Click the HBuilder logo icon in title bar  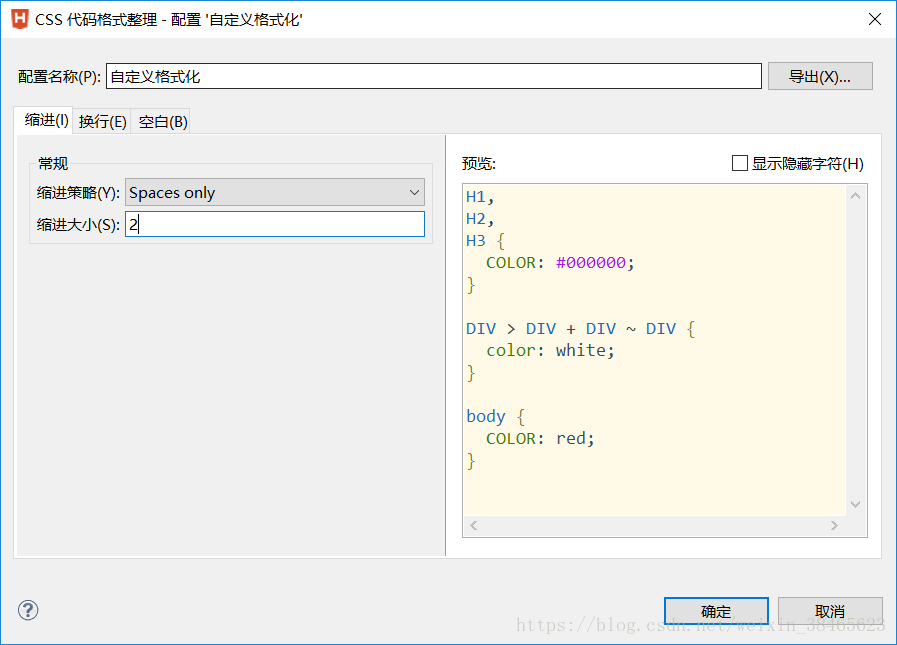click(19, 19)
